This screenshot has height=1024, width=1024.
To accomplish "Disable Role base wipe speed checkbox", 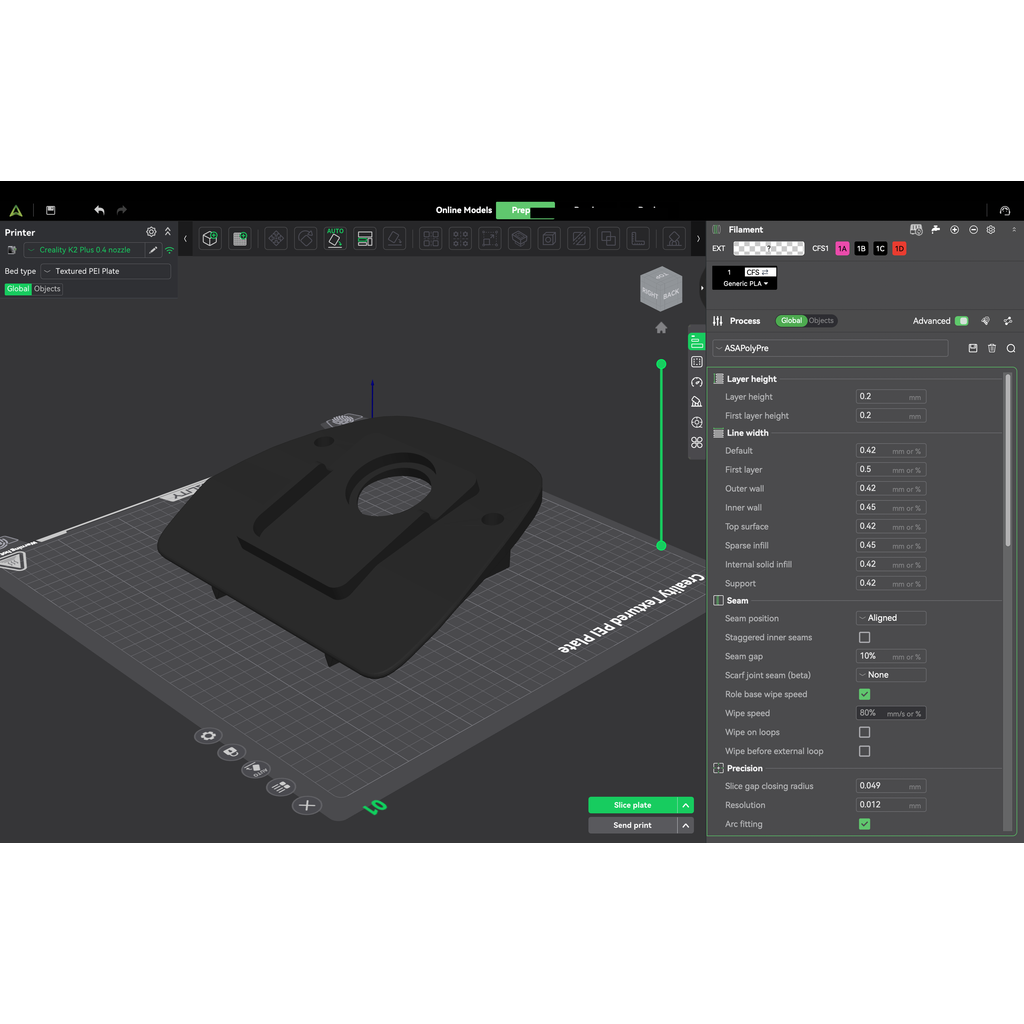I will coord(864,694).
